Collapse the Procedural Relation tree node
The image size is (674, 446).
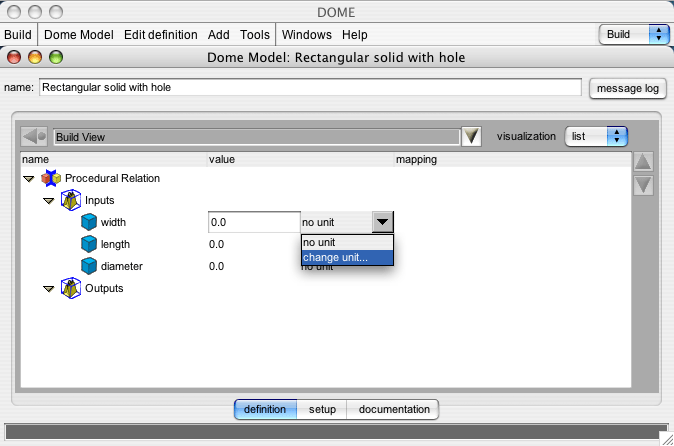tap(29, 179)
